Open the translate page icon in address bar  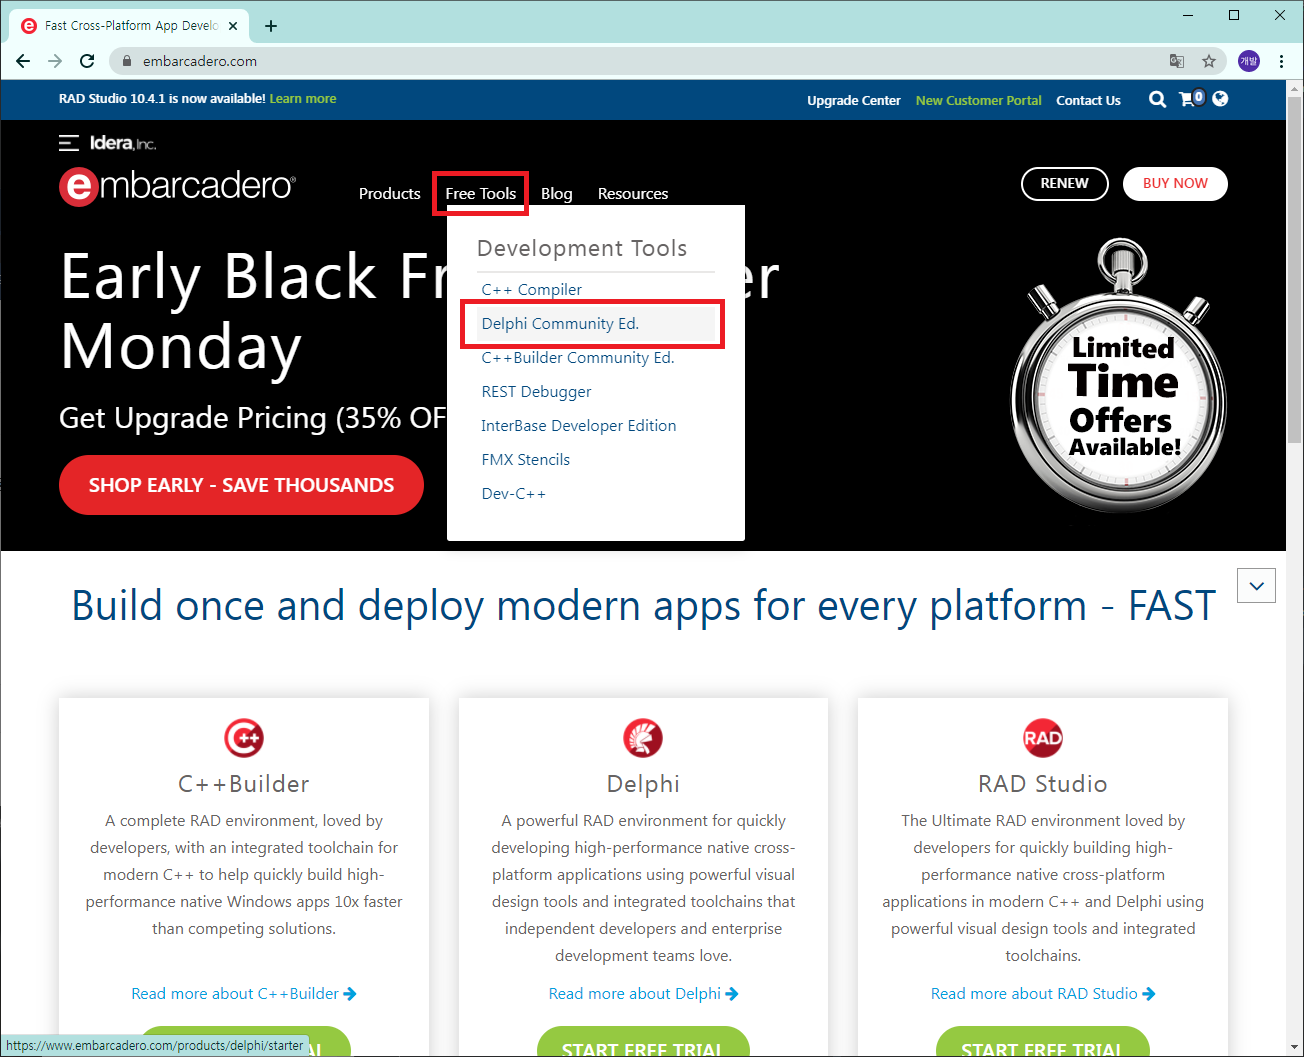[1177, 61]
